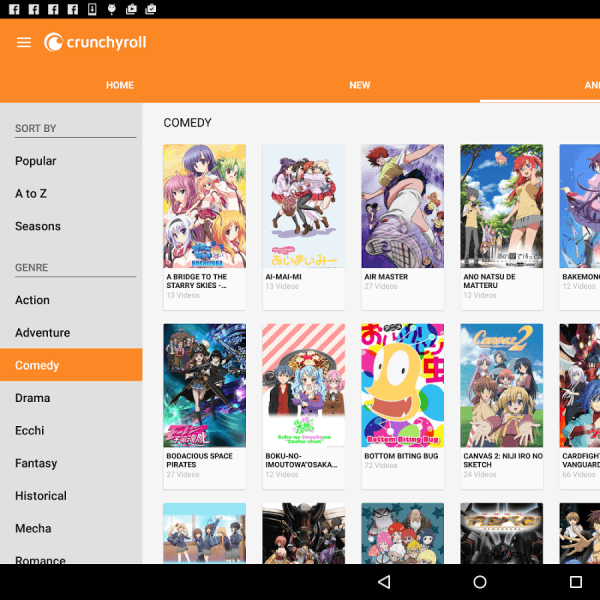Open the Cardfight Vanguard poster

tap(580, 385)
